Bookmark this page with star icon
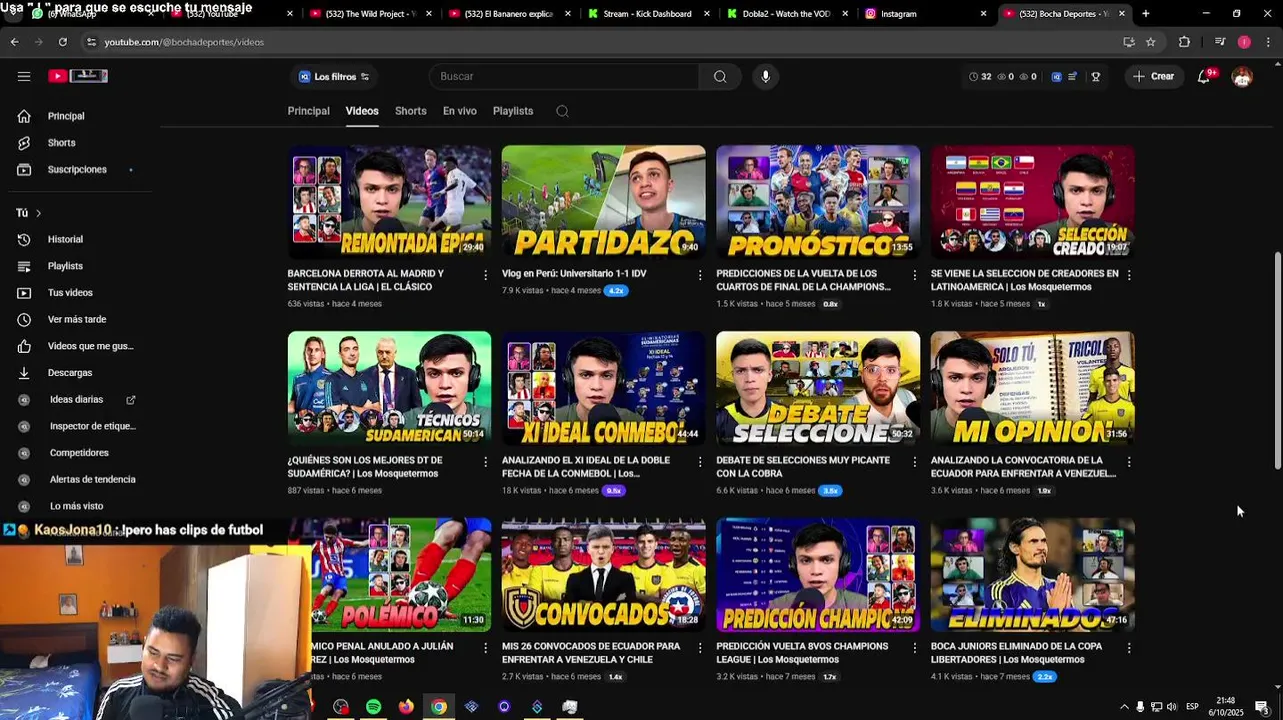 tap(1151, 42)
